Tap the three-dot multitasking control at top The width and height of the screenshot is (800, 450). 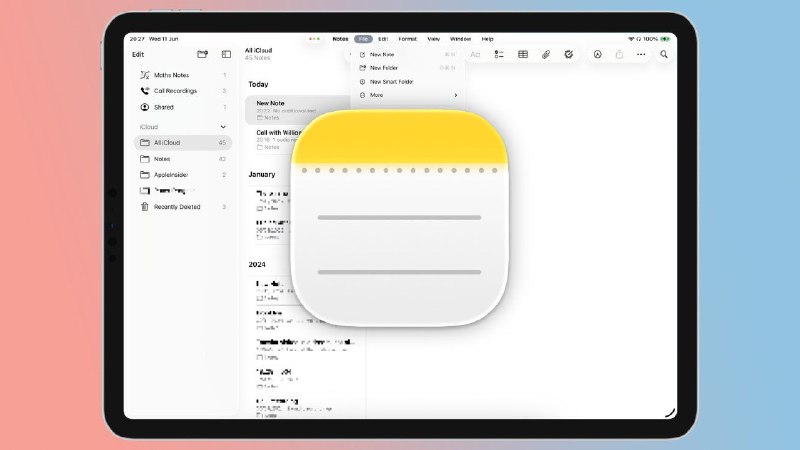click(x=314, y=39)
